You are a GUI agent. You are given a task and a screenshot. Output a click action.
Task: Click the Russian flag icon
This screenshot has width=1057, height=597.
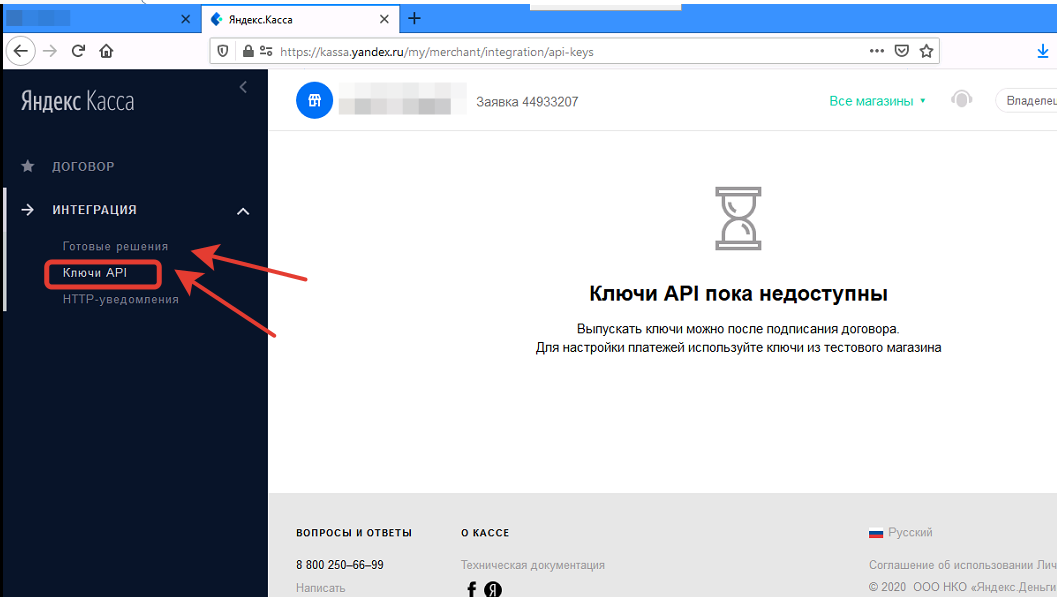coord(876,533)
